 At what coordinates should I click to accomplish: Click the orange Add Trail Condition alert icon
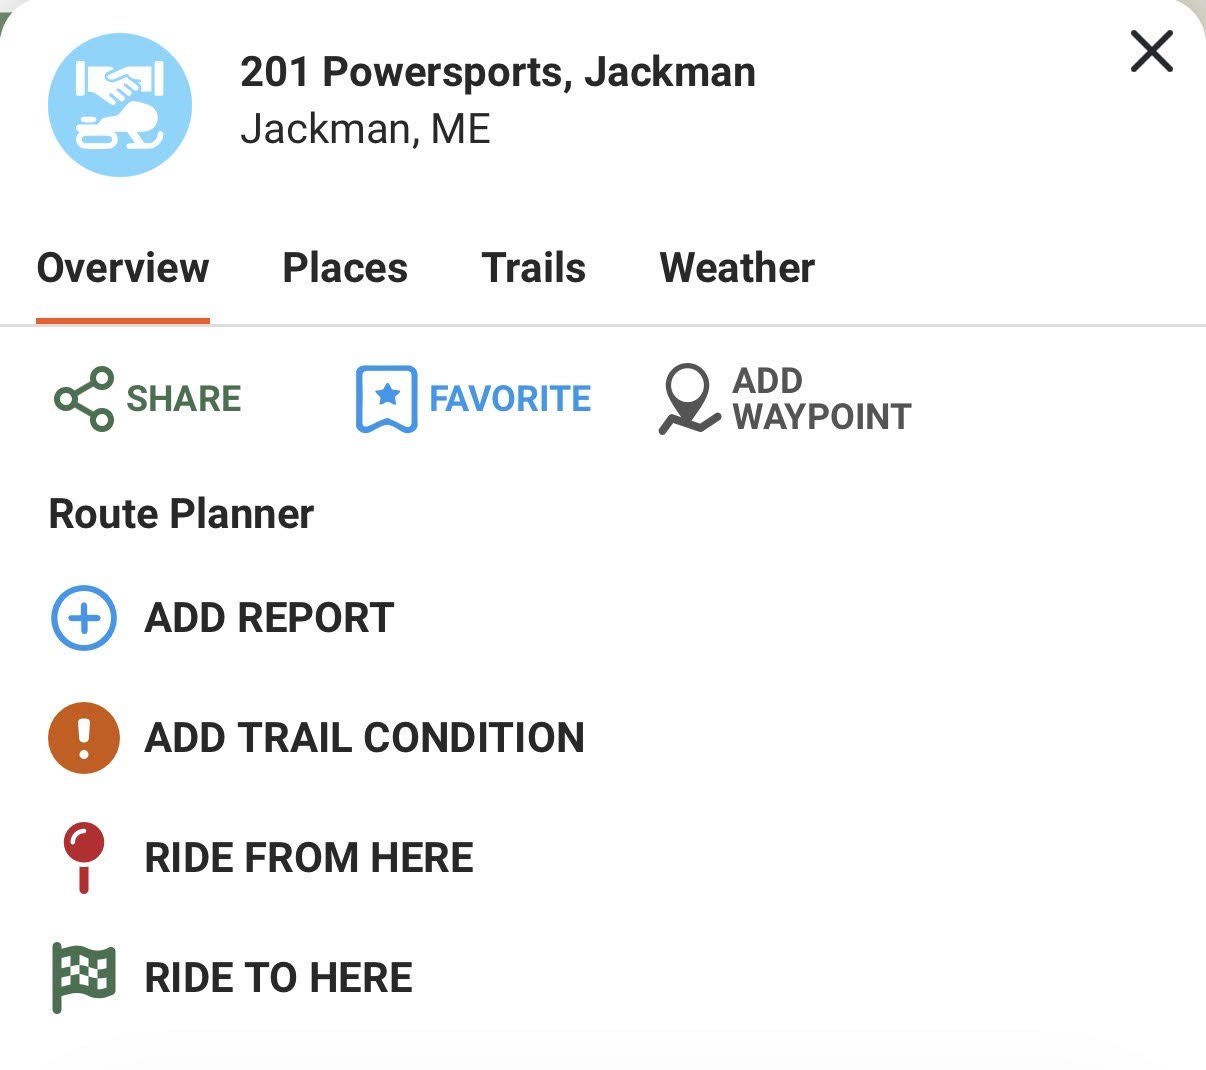[x=84, y=737]
